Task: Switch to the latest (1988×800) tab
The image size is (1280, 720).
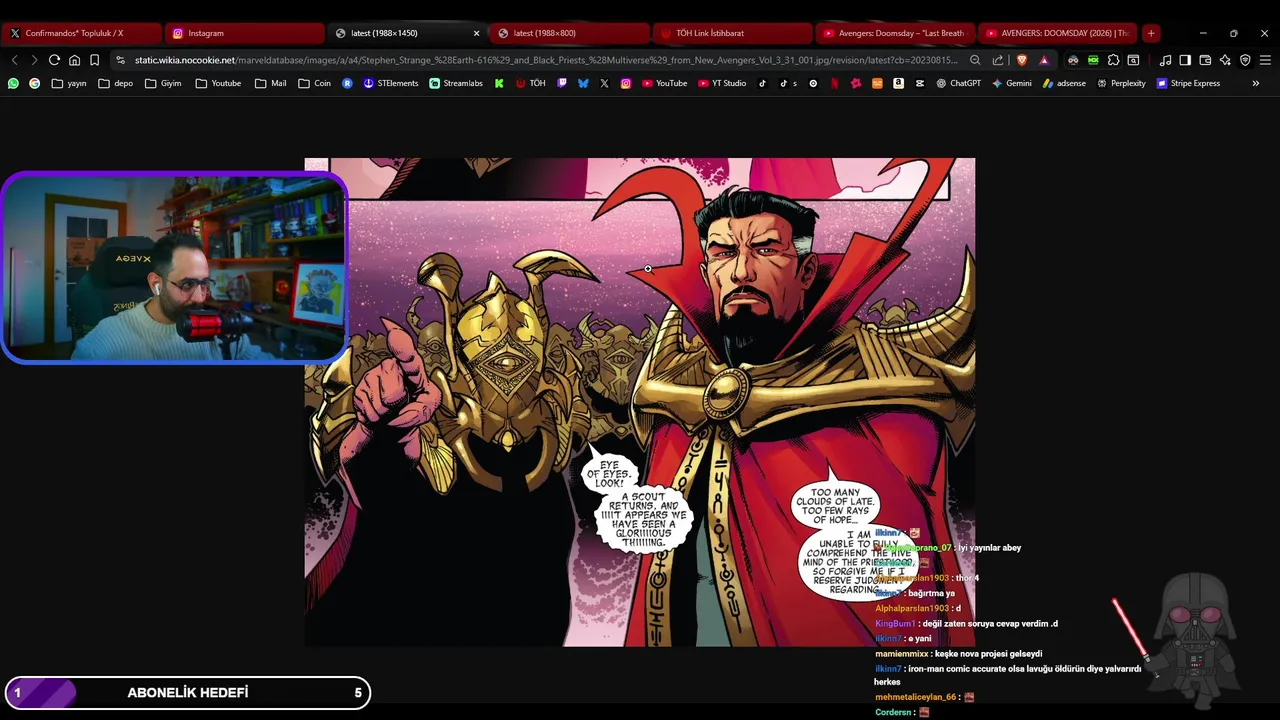Action: [571, 33]
